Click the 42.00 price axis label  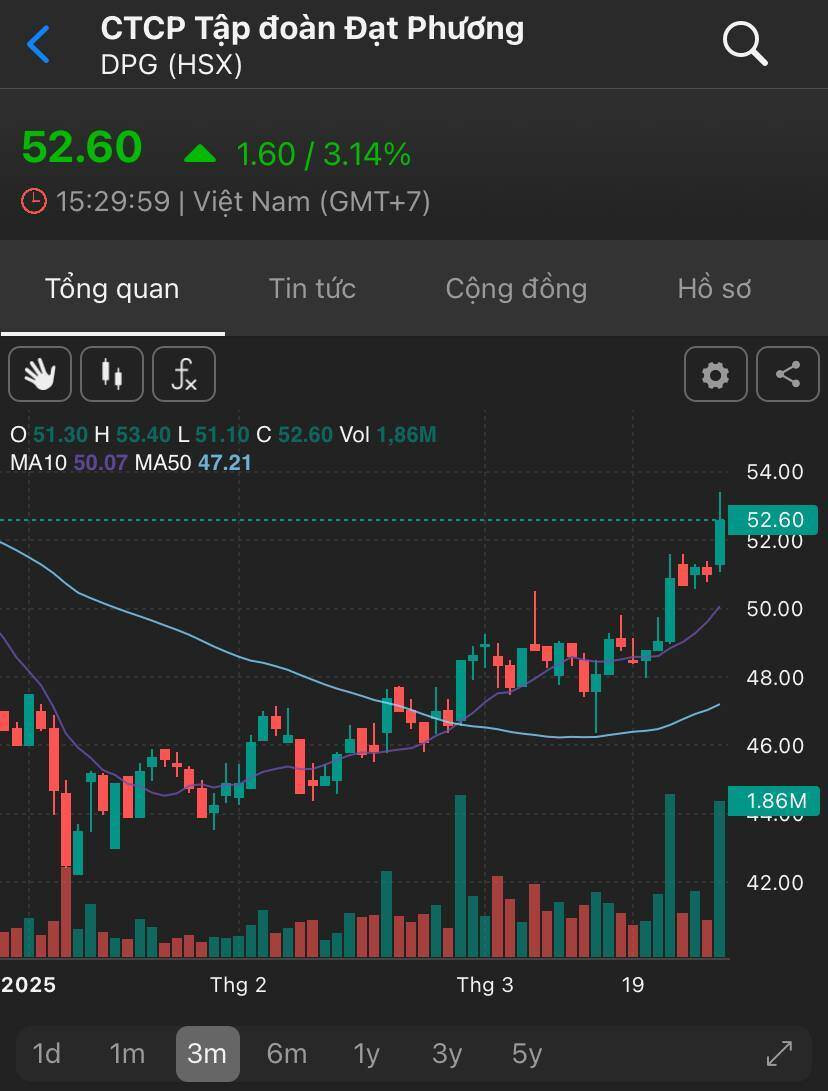pos(774,882)
